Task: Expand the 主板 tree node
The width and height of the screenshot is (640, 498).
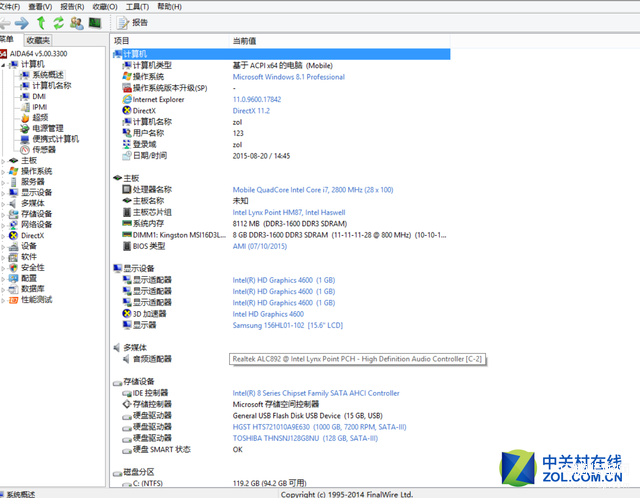Action: coord(3,161)
